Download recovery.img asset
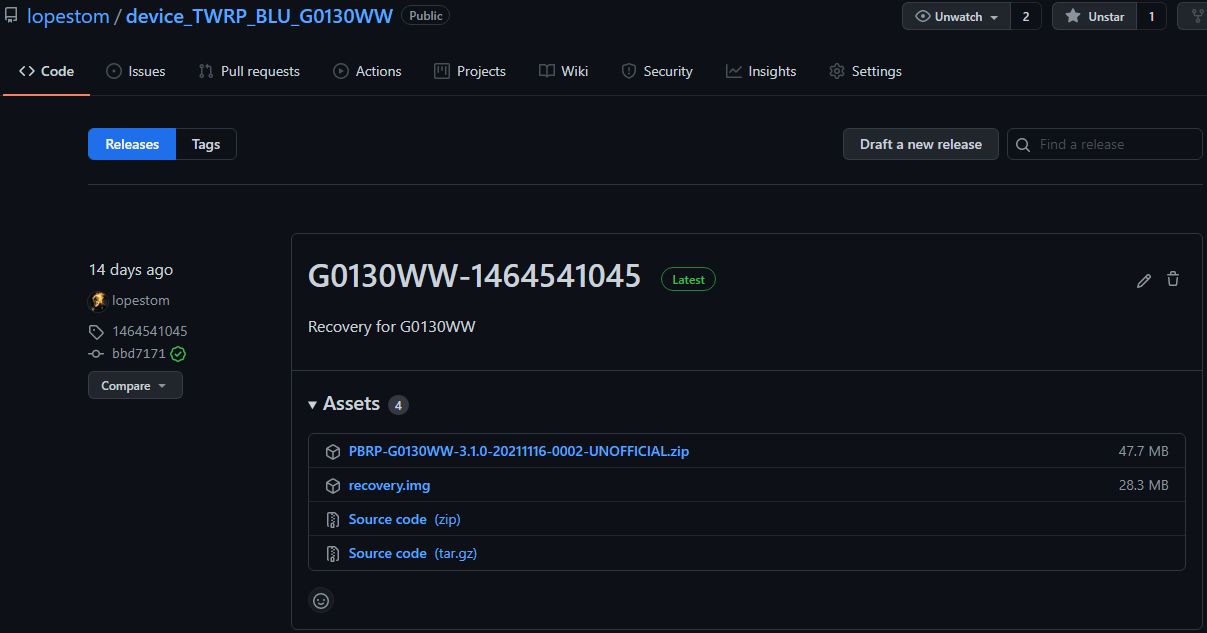Screen dimensions: 1207x633 (x=389, y=485)
